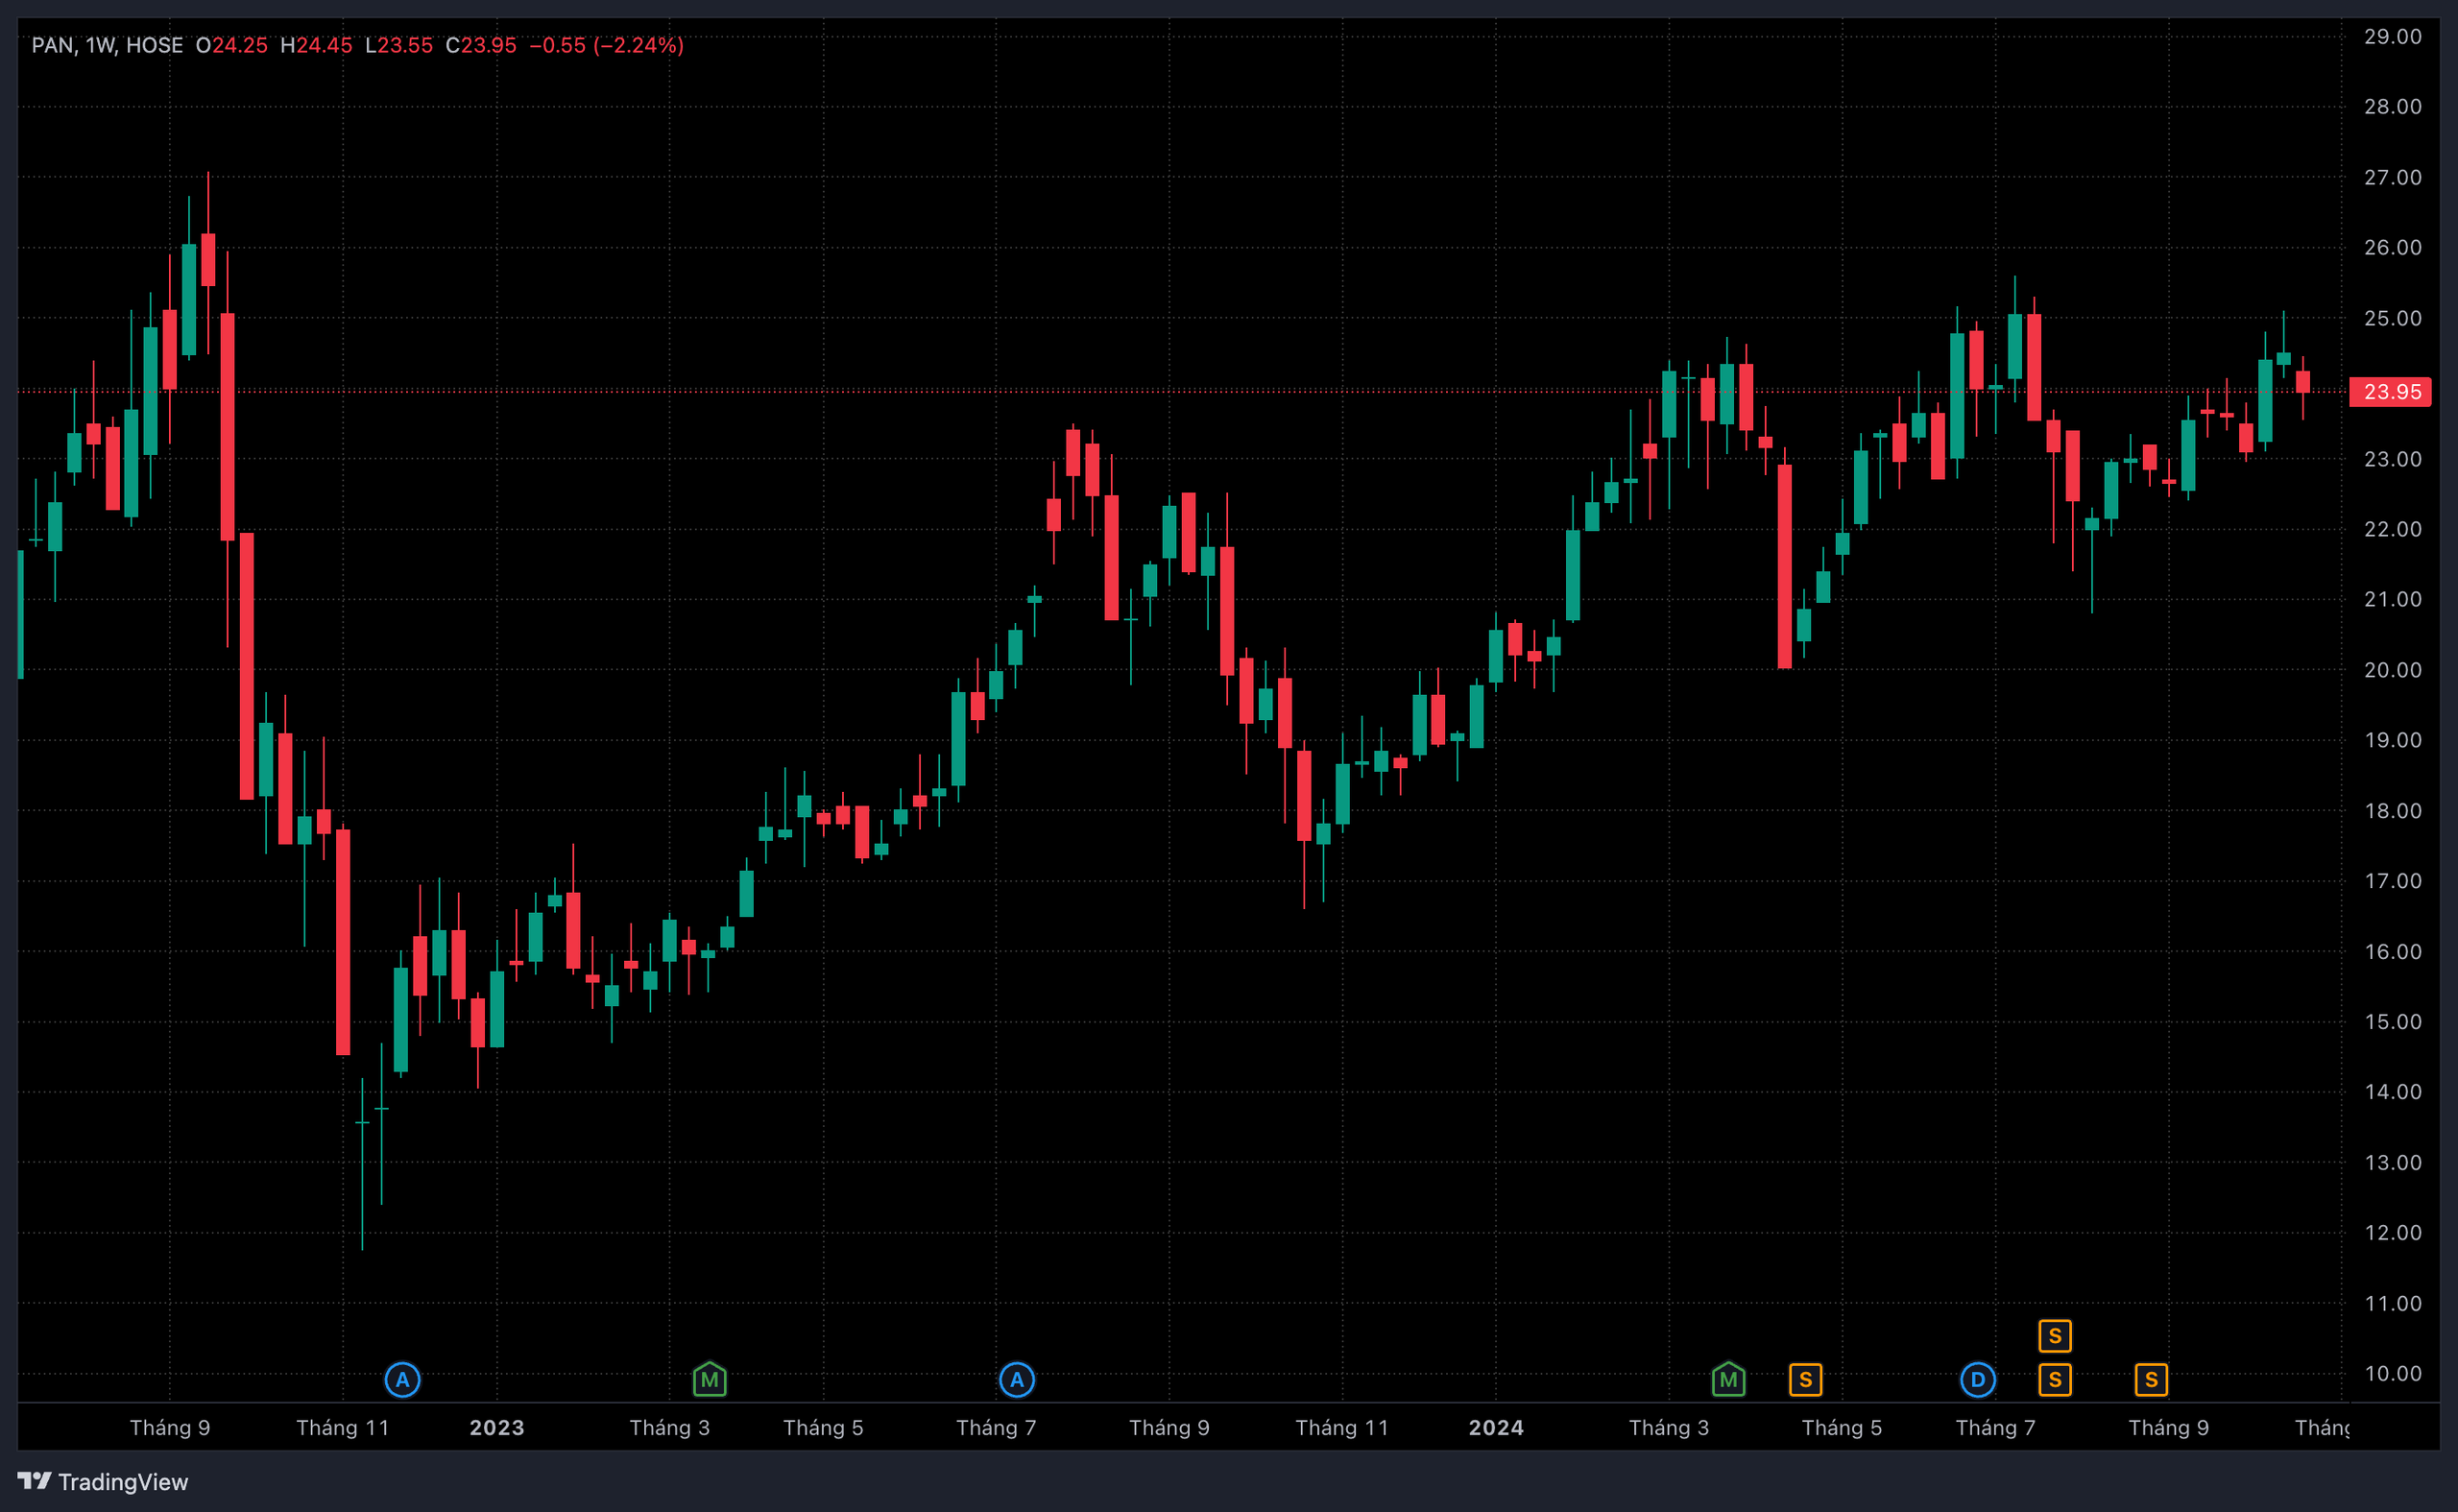
Task: Click the TradingView logo icon
Action: [x=34, y=1481]
